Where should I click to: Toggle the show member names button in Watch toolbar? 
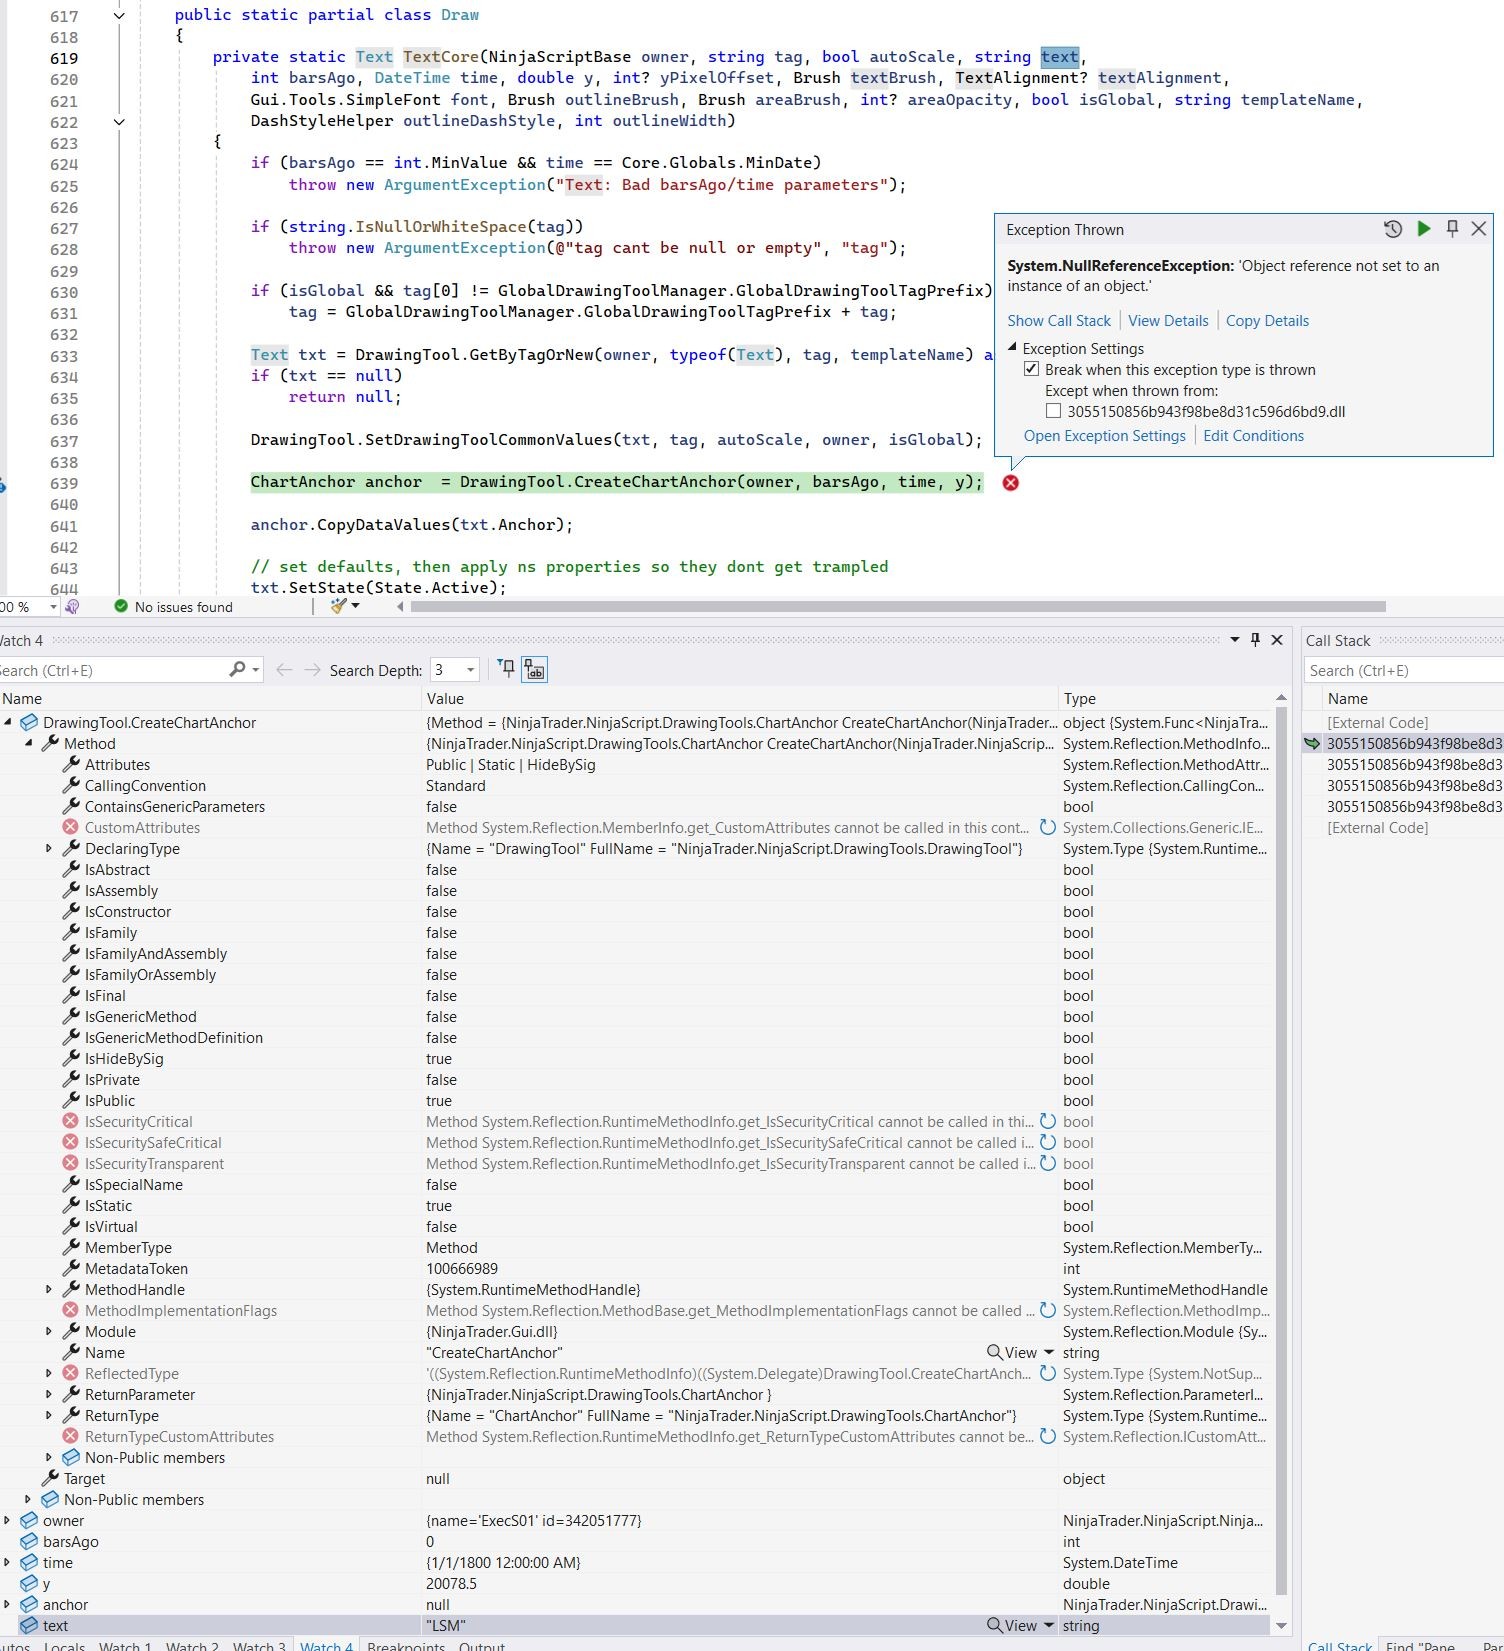pyautogui.click(x=535, y=669)
